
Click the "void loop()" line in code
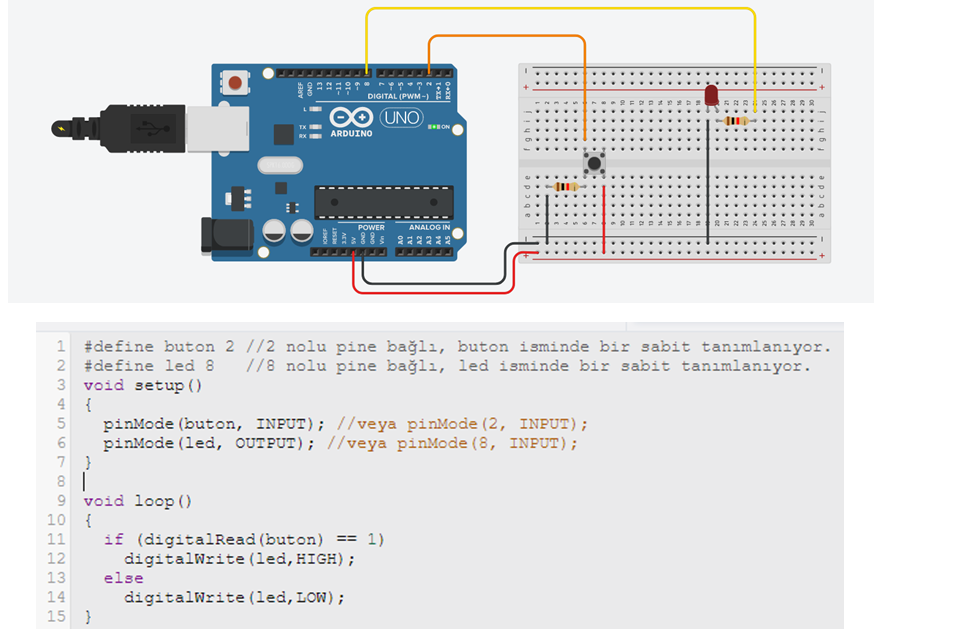[x=136, y=501]
